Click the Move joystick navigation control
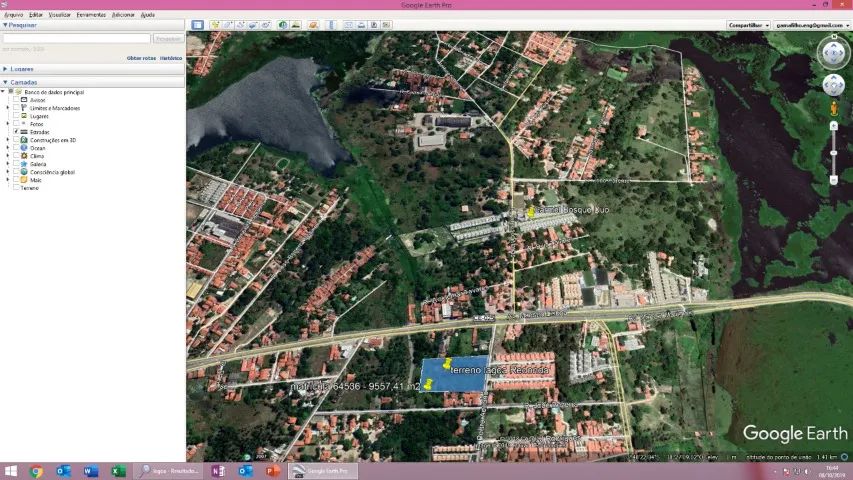The height and width of the screenshot is (480, 853). (x=833, y=85)
